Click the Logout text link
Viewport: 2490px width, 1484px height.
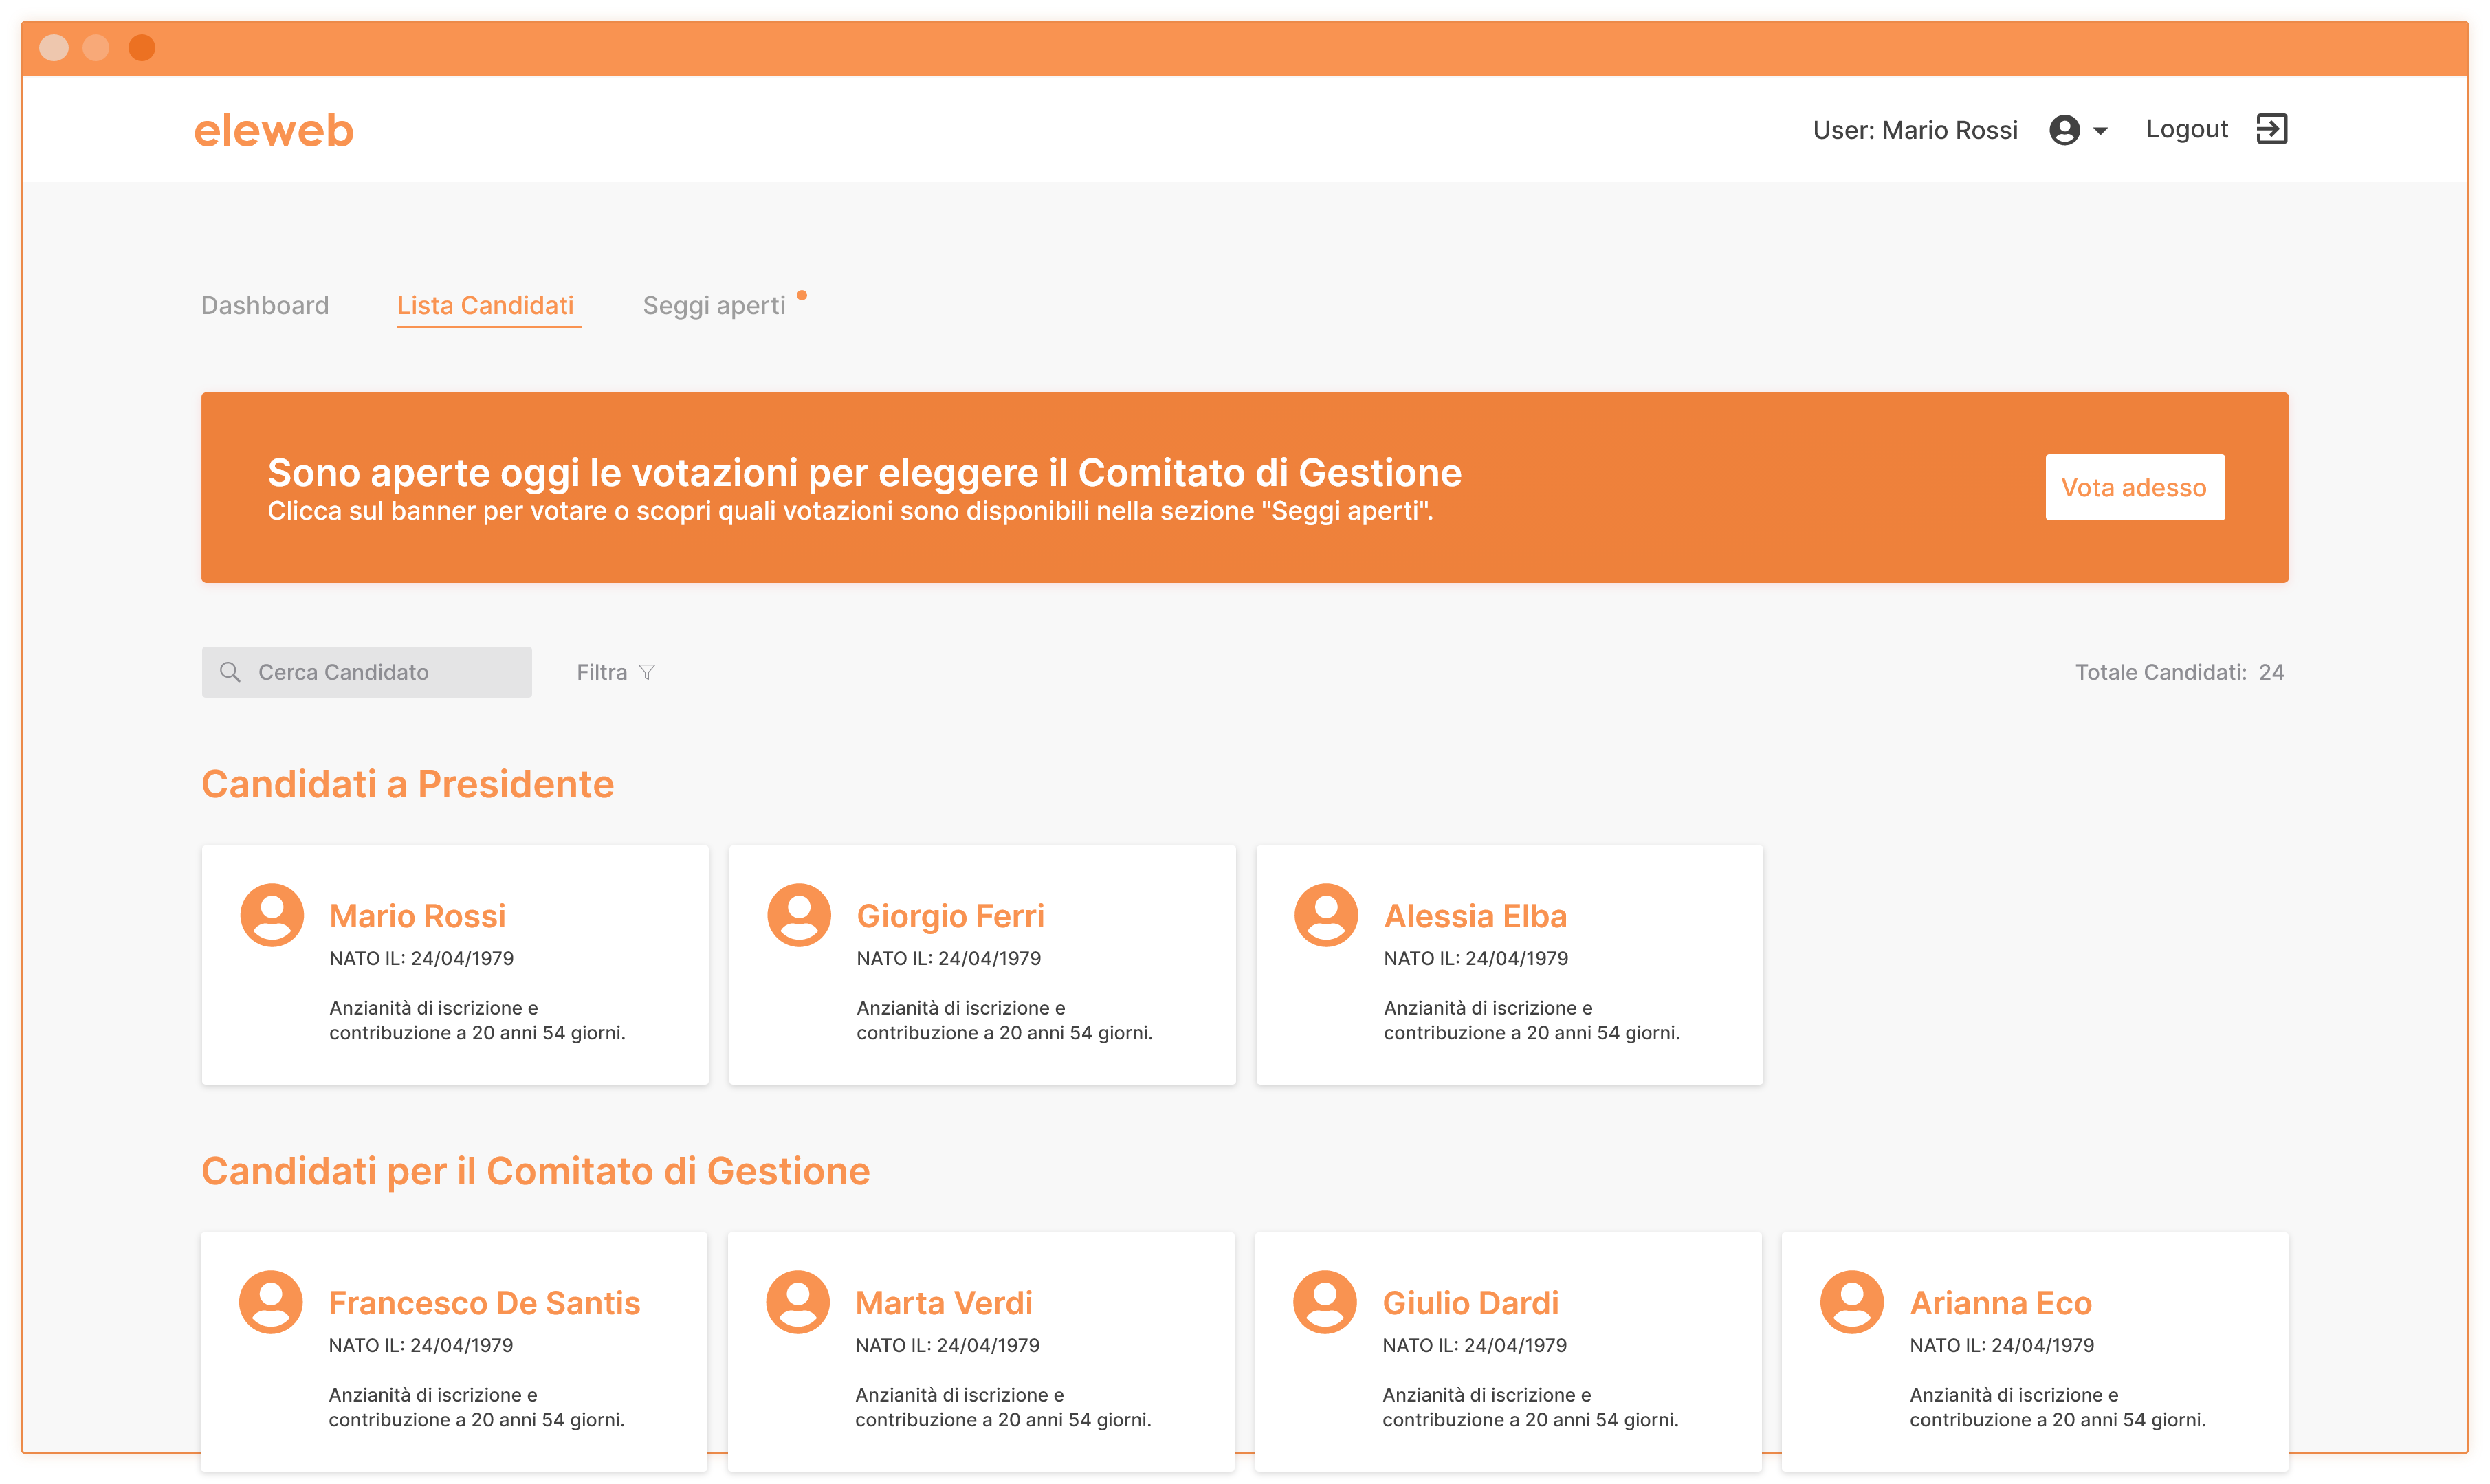(x=2186, y=129)
